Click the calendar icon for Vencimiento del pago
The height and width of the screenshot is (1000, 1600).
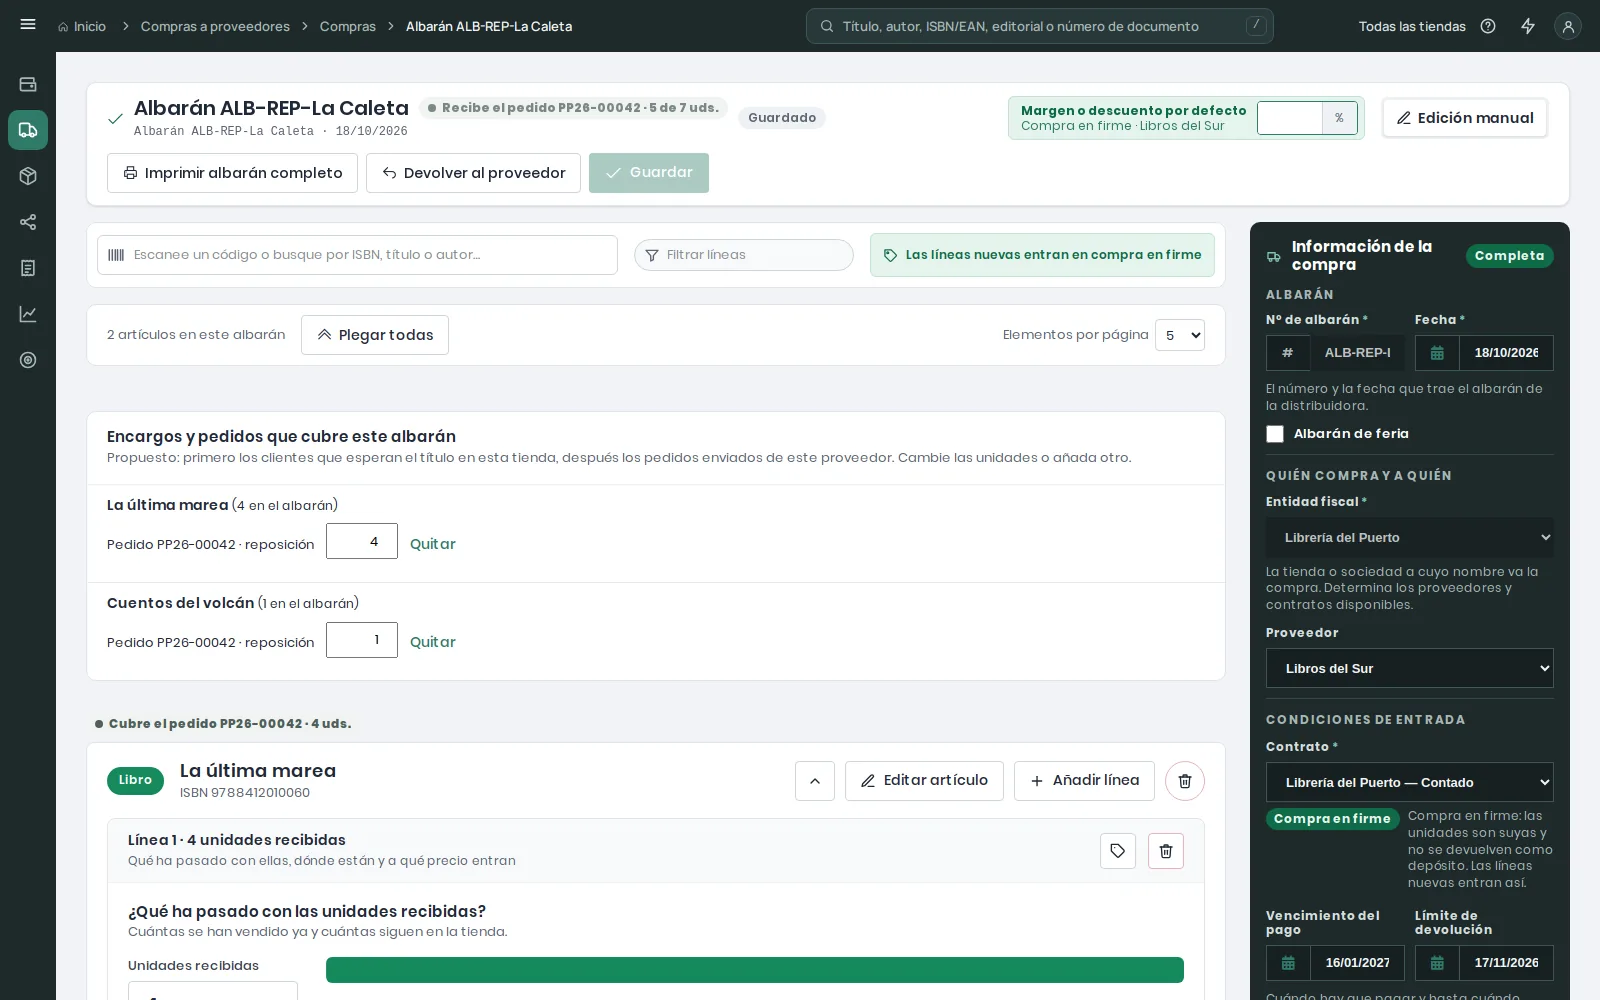tap(1288, 963)
